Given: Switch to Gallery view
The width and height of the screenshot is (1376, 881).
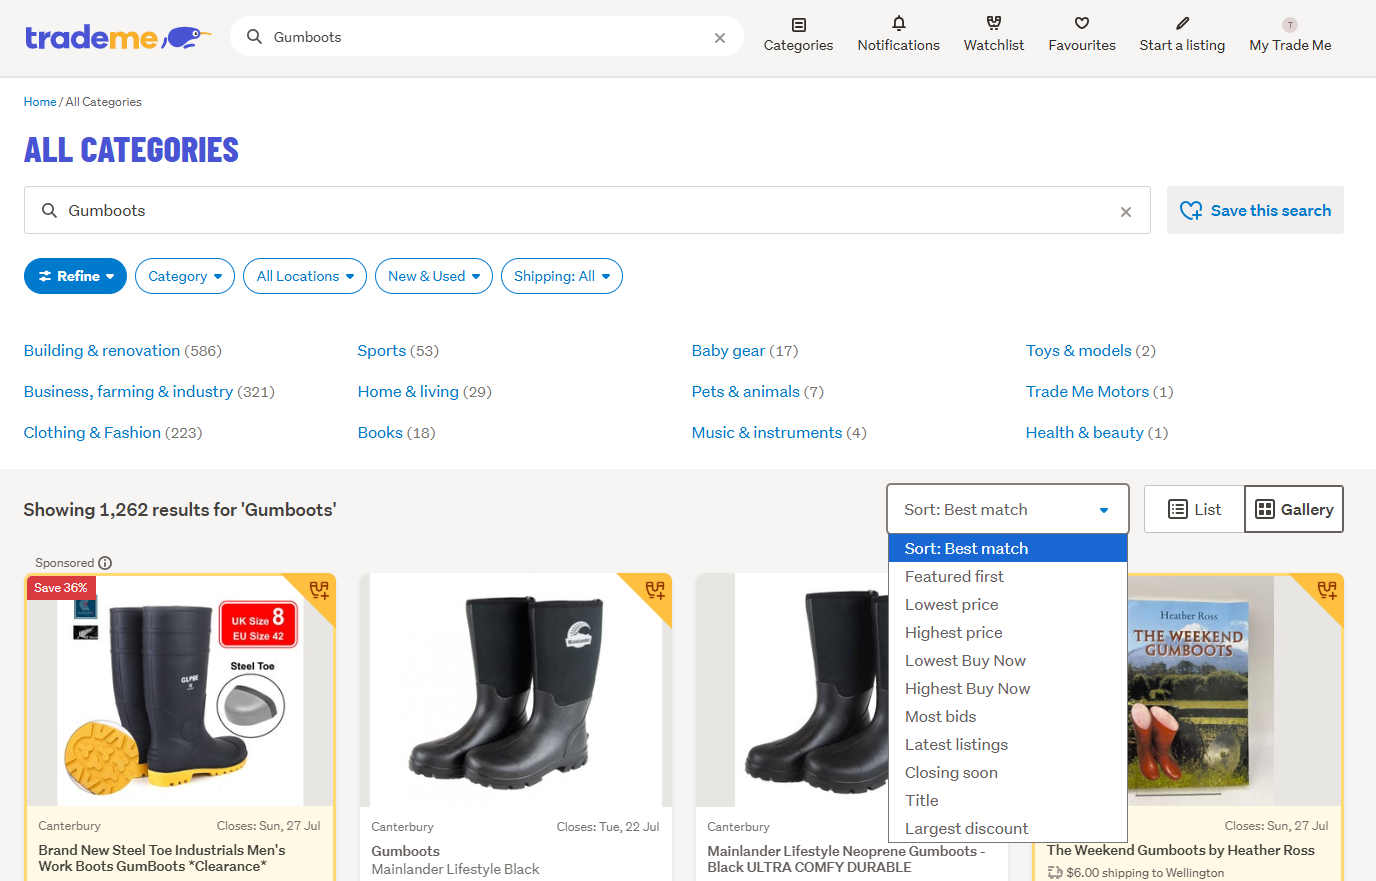Looking at the screenshot, I should coord(1294,509).
